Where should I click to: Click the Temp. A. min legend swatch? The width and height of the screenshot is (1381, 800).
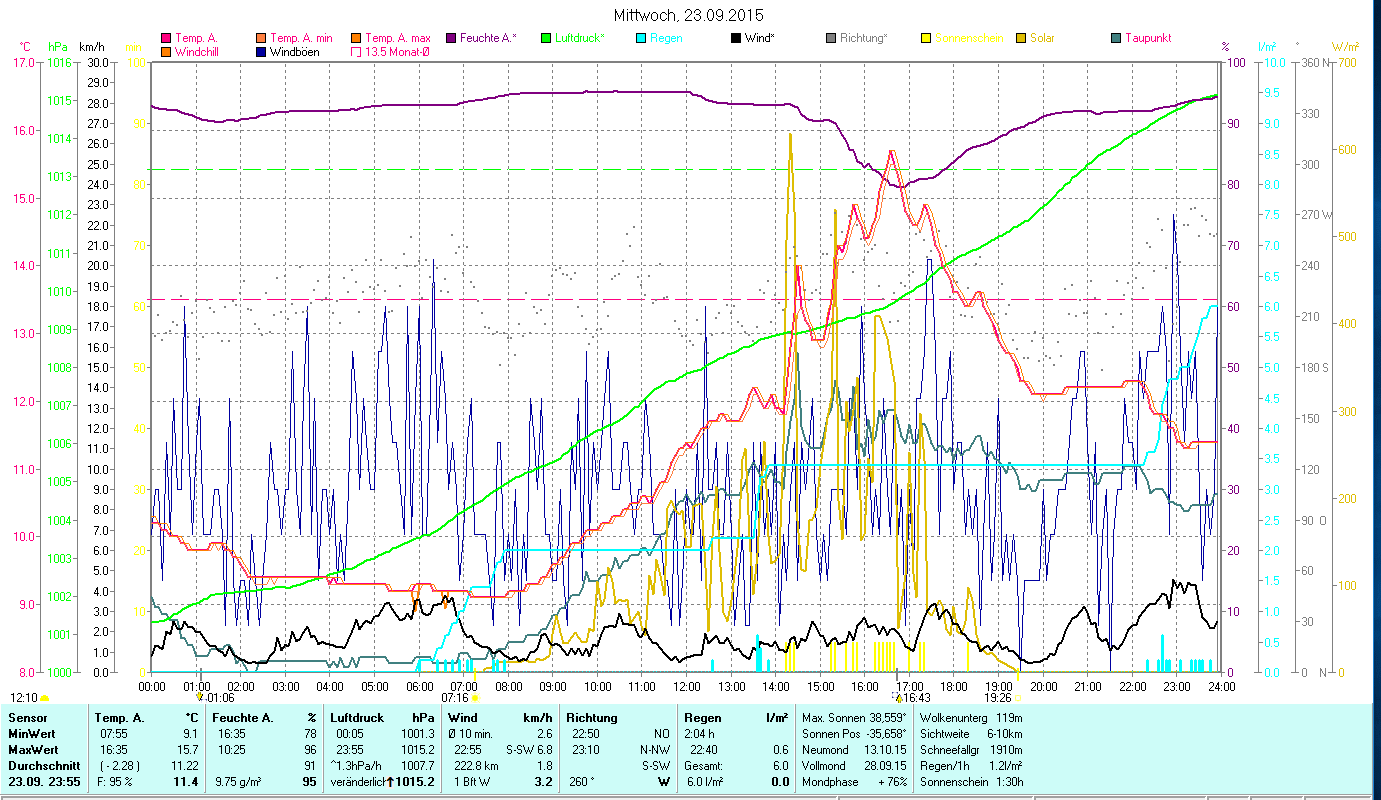point(262,38)
